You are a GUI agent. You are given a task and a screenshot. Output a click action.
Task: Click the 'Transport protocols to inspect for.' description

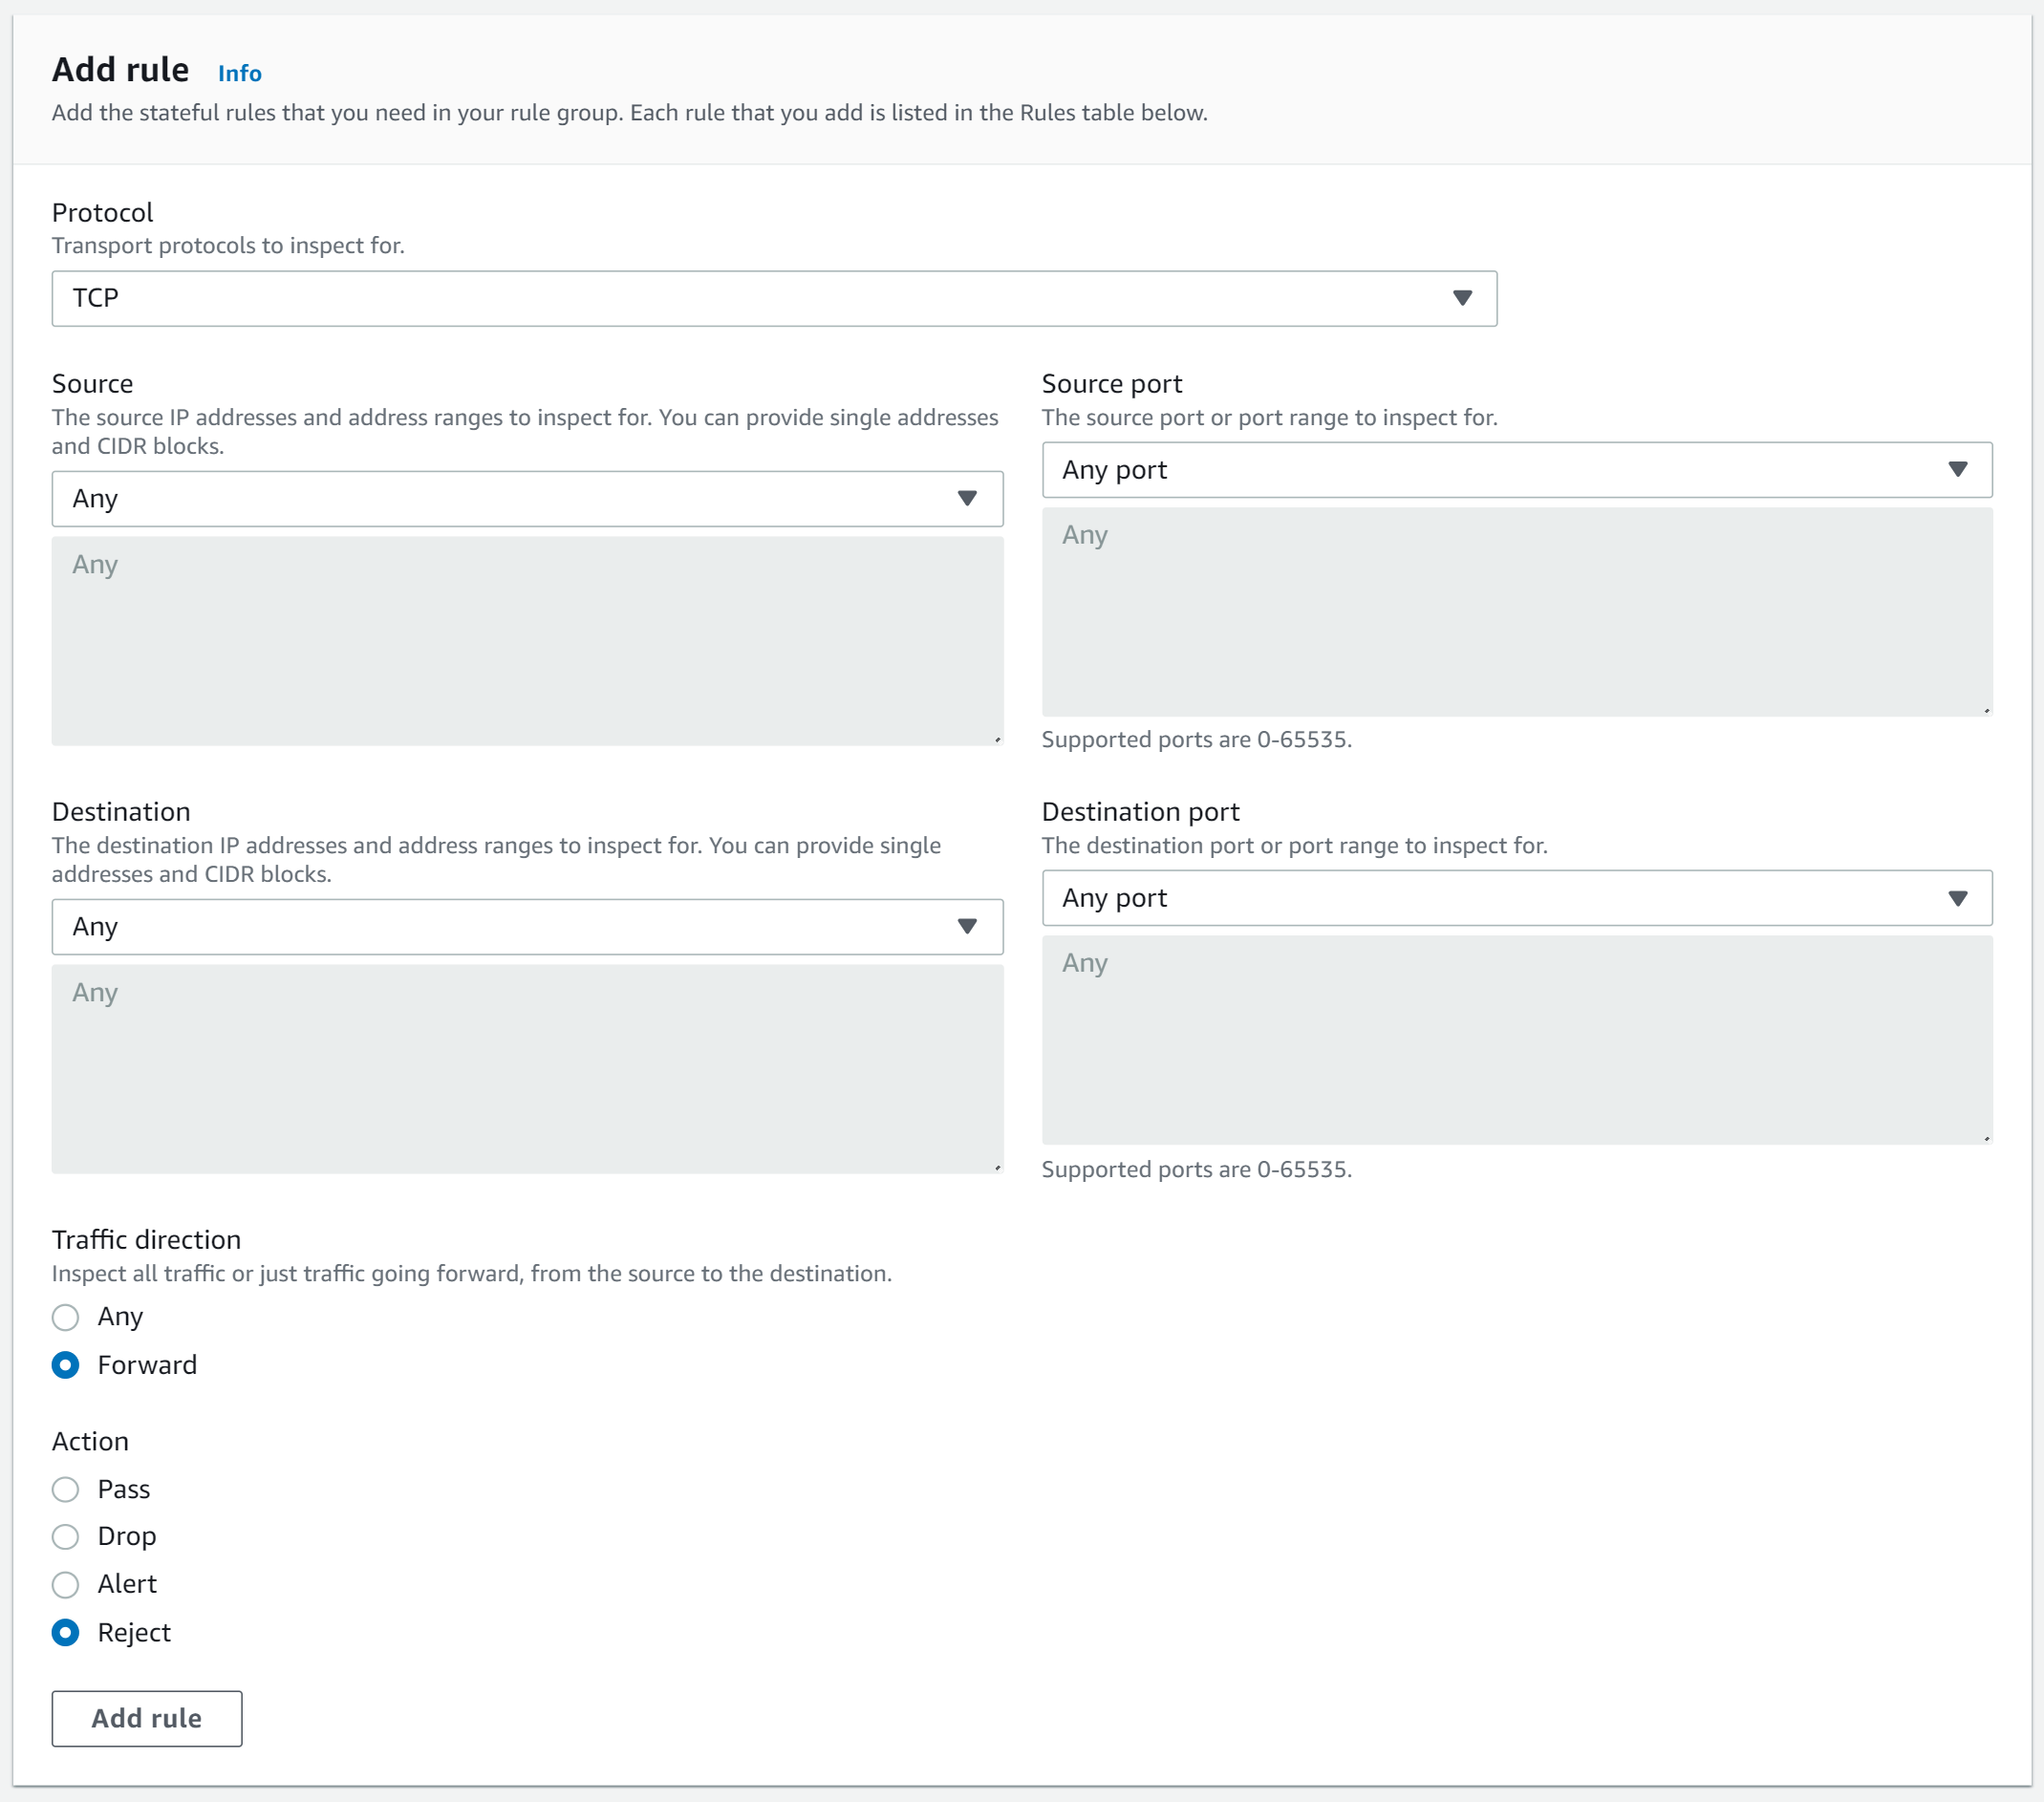pos(228,245)
